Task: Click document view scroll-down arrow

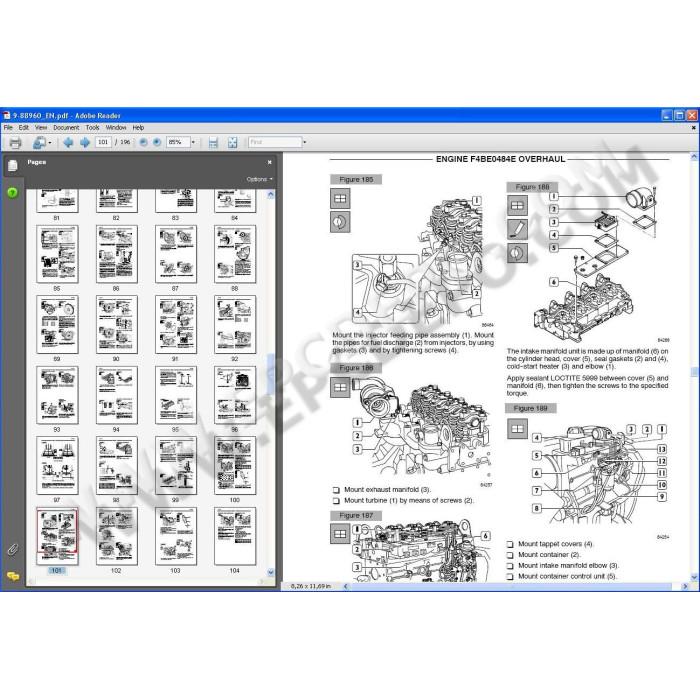Action: (x=694, y=577)
